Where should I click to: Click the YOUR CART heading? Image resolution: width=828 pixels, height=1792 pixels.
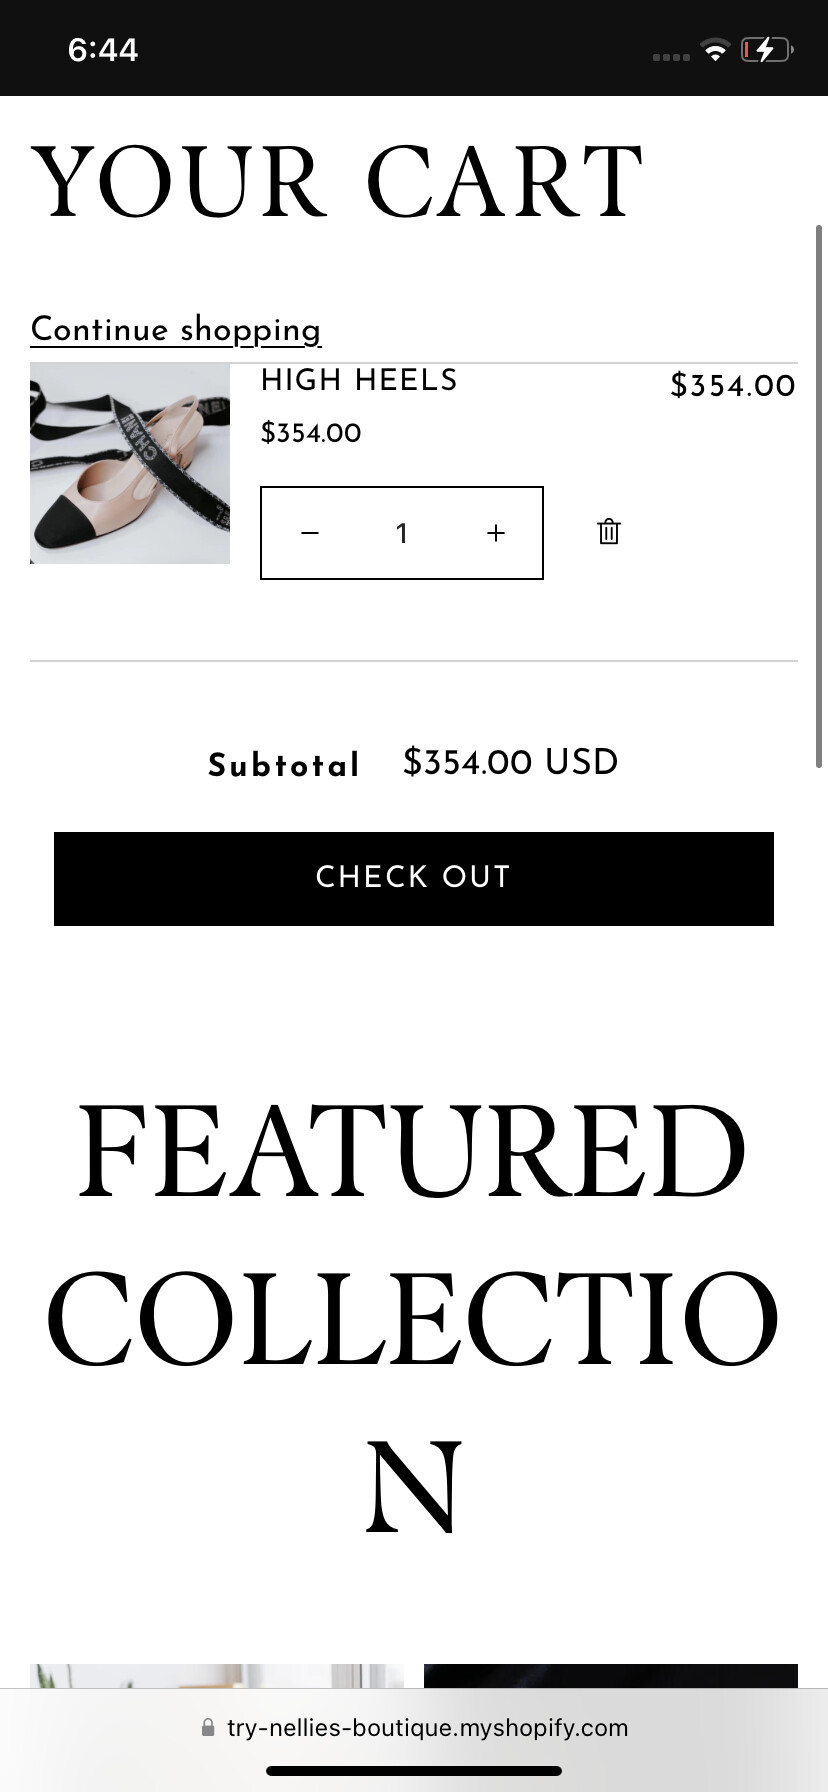(337, 182)
